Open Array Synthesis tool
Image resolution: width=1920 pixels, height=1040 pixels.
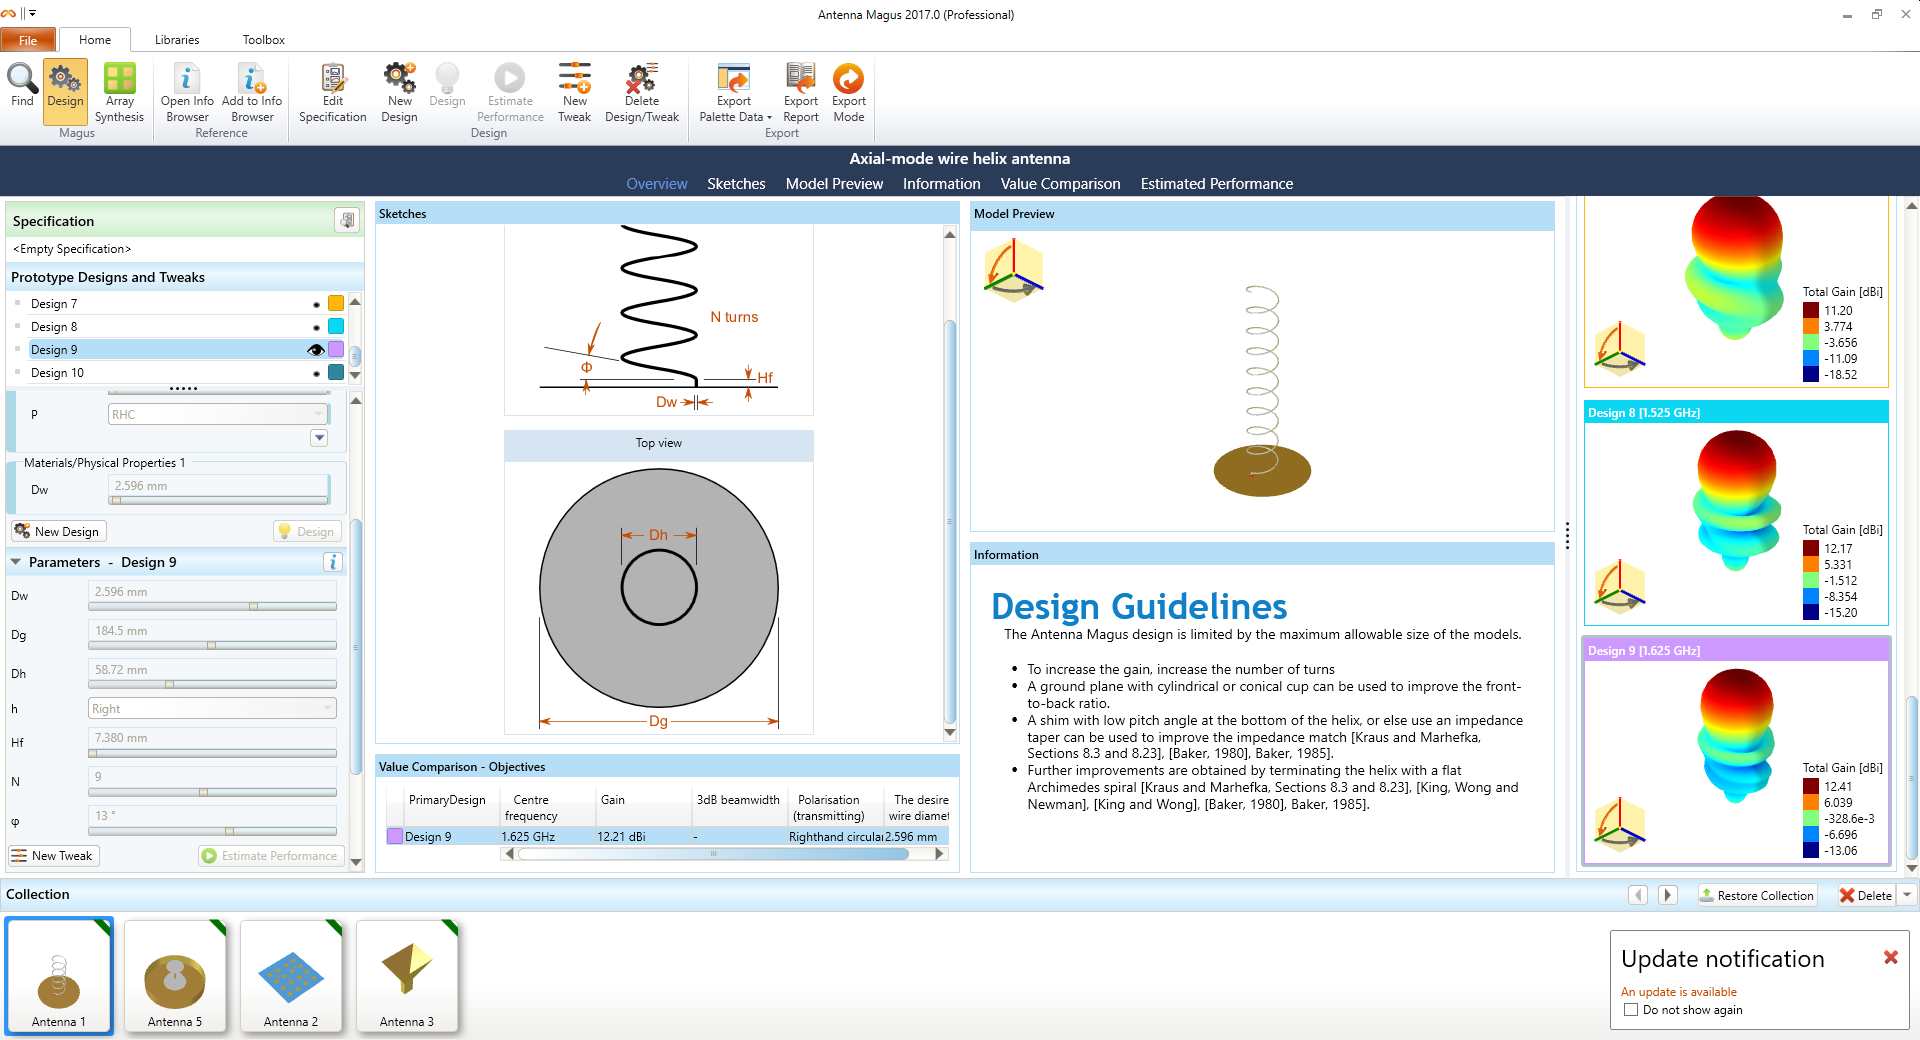point(119,78)
